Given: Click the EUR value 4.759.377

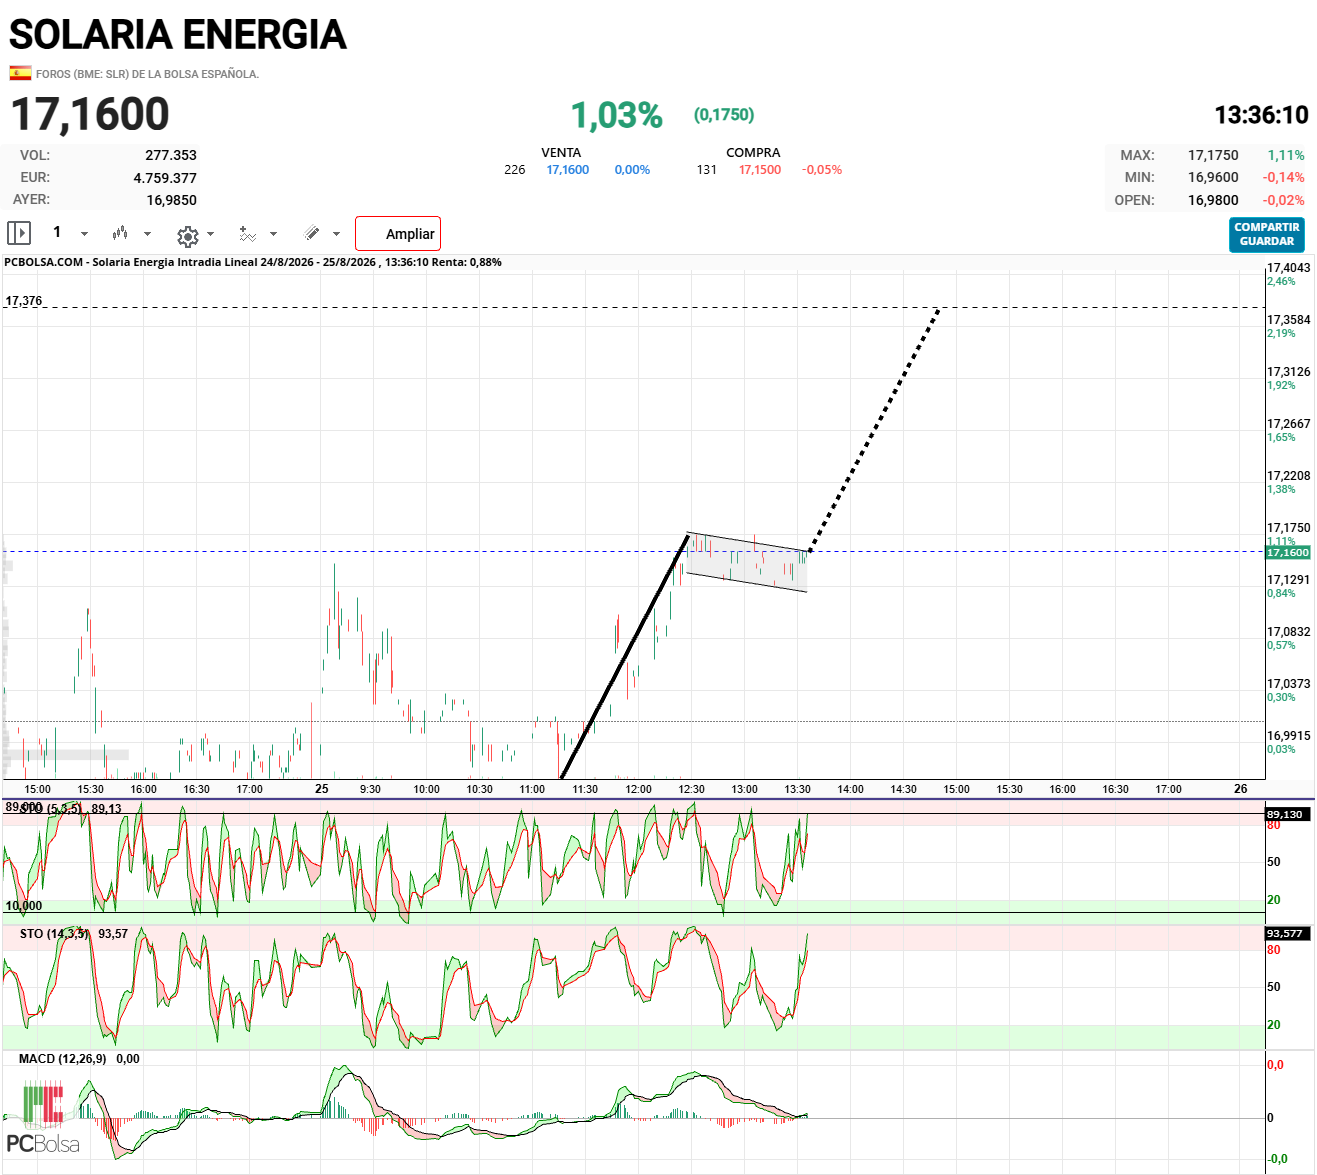Looking at the screenshot, I should tap(165, 178).
